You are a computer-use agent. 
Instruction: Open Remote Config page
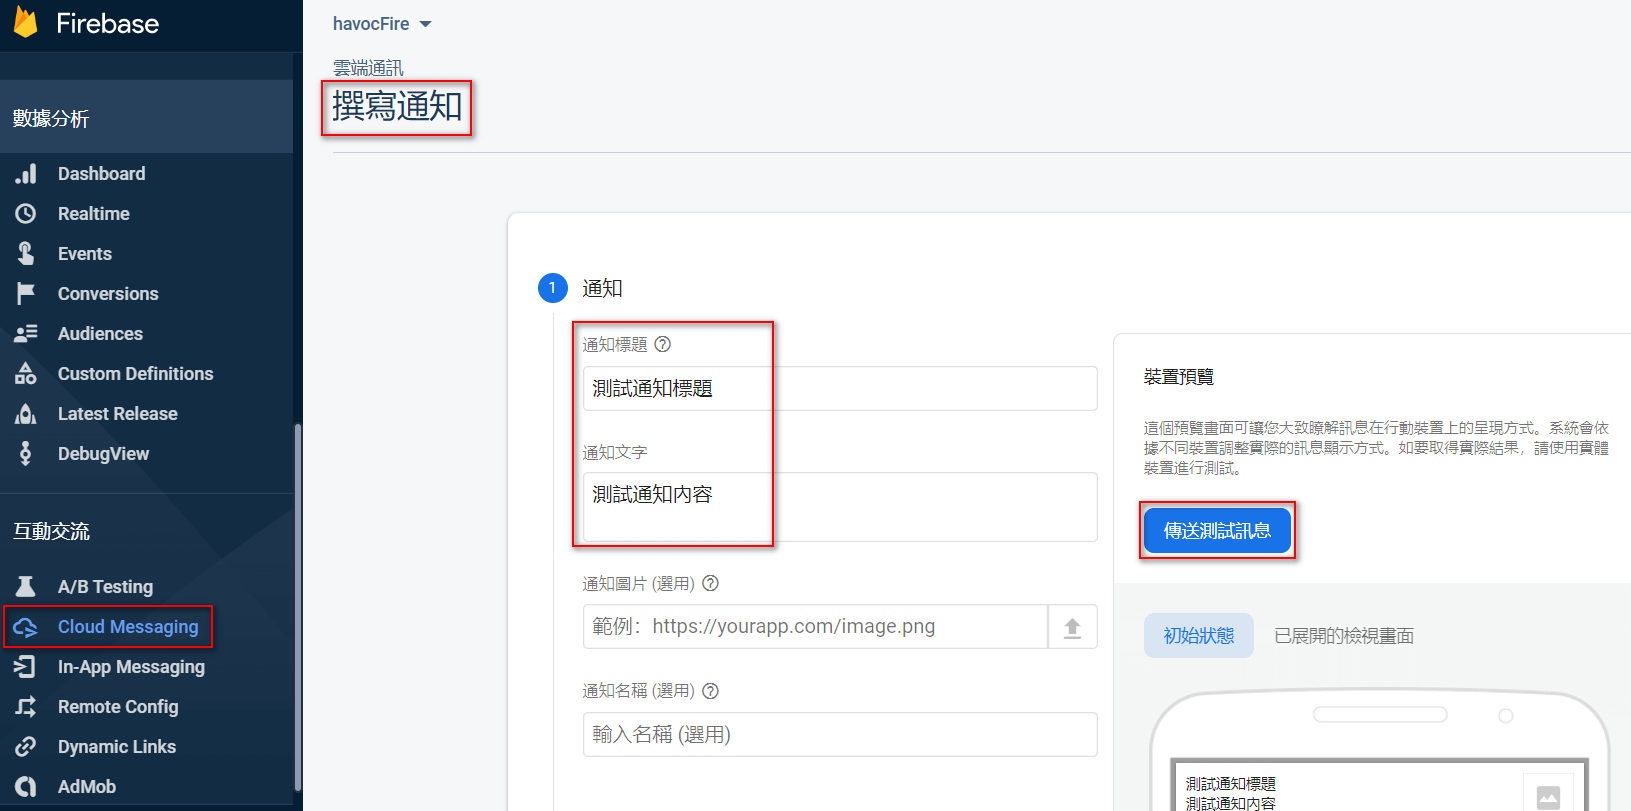point(118,707)
